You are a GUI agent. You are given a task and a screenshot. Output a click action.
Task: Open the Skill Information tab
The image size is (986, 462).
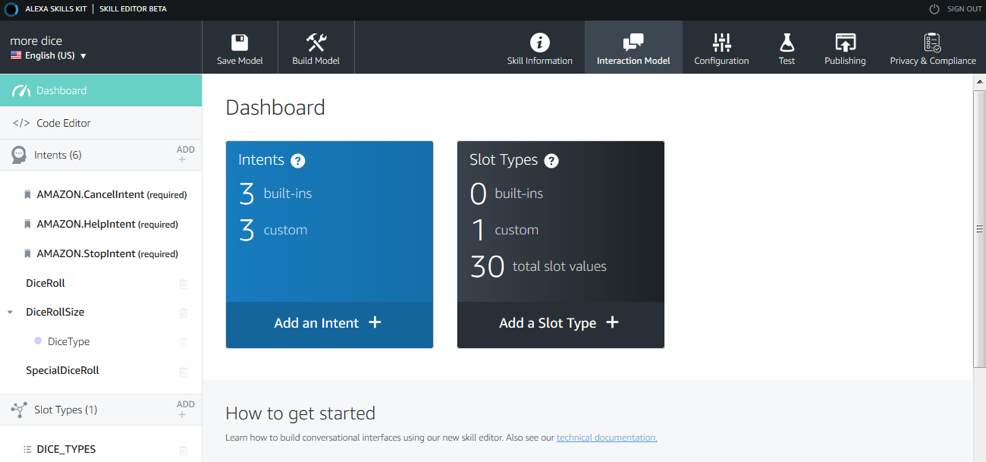pos(540,48)
